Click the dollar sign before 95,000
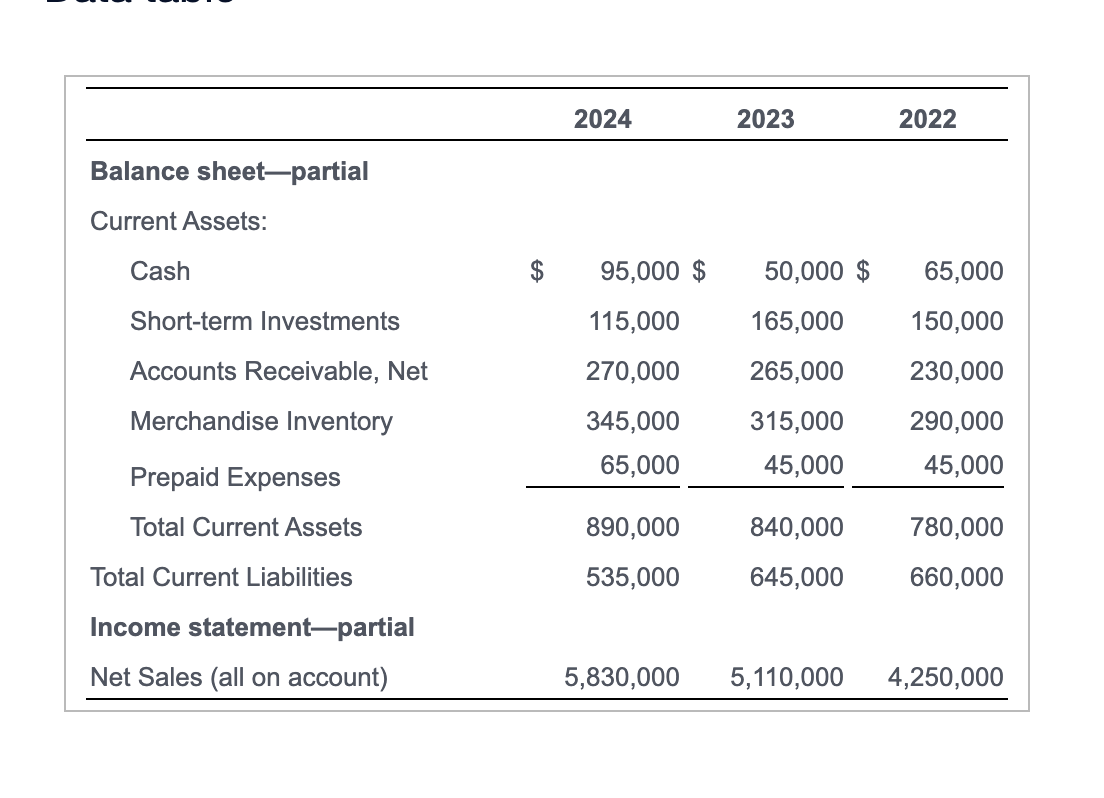Image resolution: width=1104 pixels, height=798 pixels. coord(537,271)
